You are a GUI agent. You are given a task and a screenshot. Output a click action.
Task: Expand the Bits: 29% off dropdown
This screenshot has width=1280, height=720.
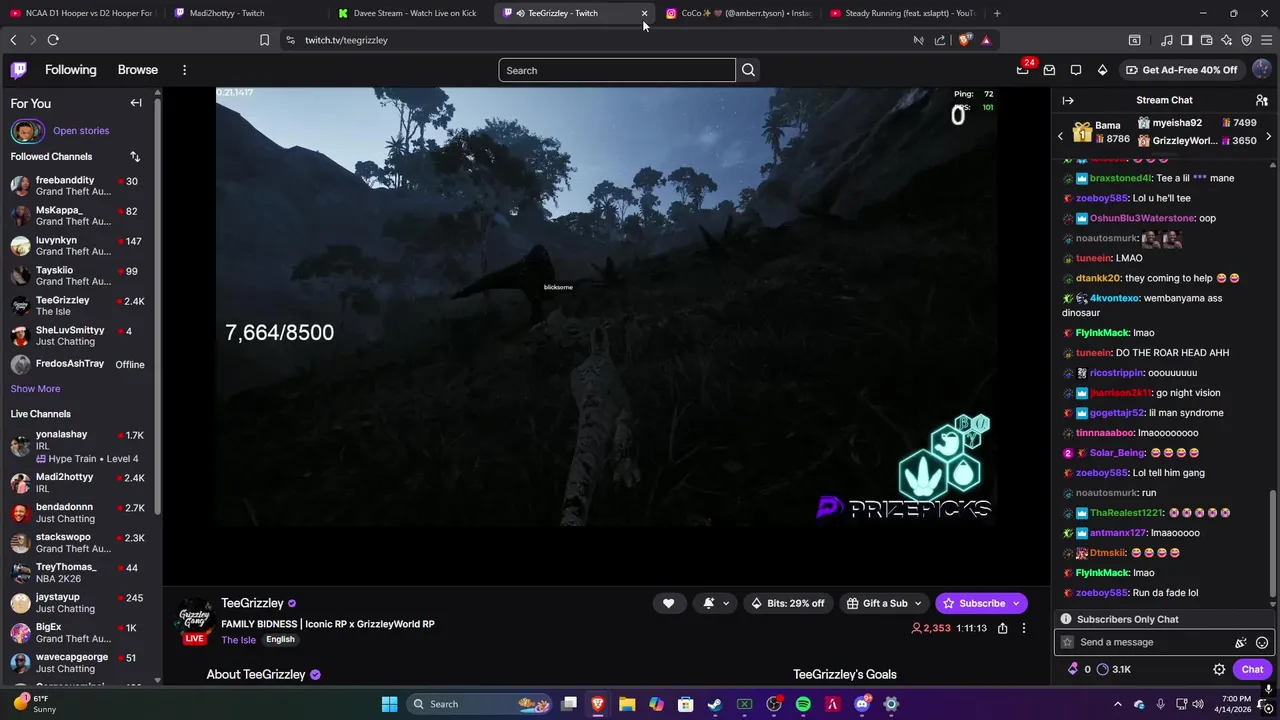(x=788, y=603)
